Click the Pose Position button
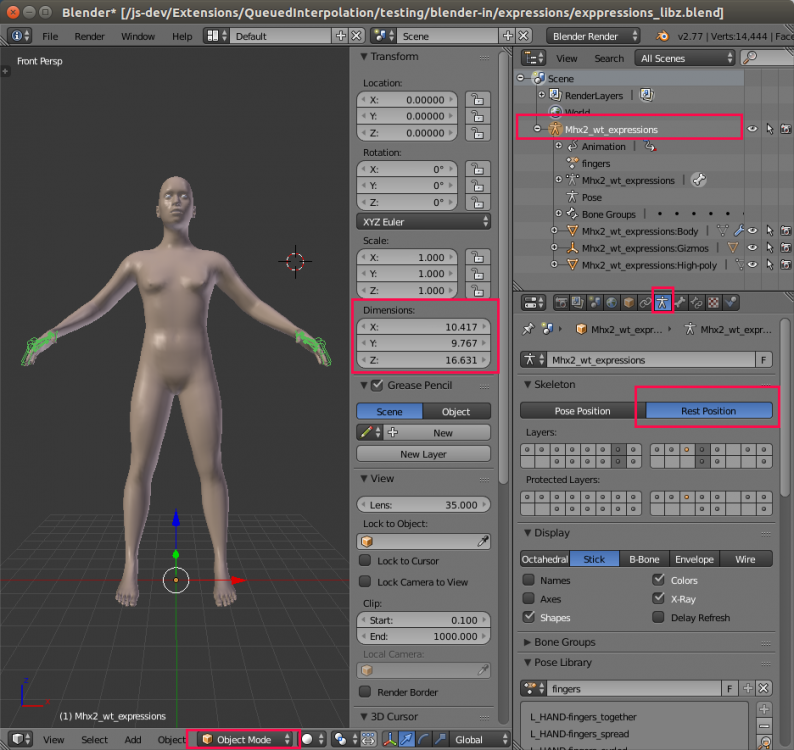Image resolution: width=794 pixels, height=750 pixels. point(583,411)
